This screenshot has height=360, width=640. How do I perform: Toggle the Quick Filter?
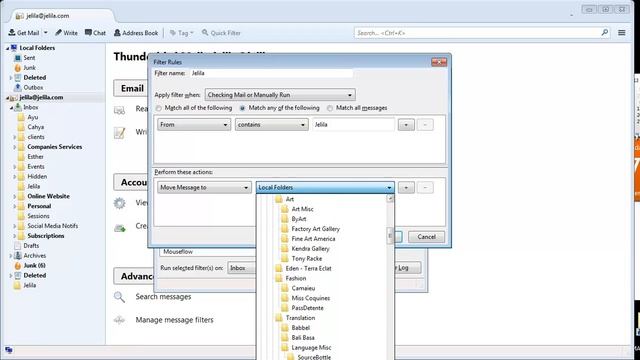(x=221, y=33)
